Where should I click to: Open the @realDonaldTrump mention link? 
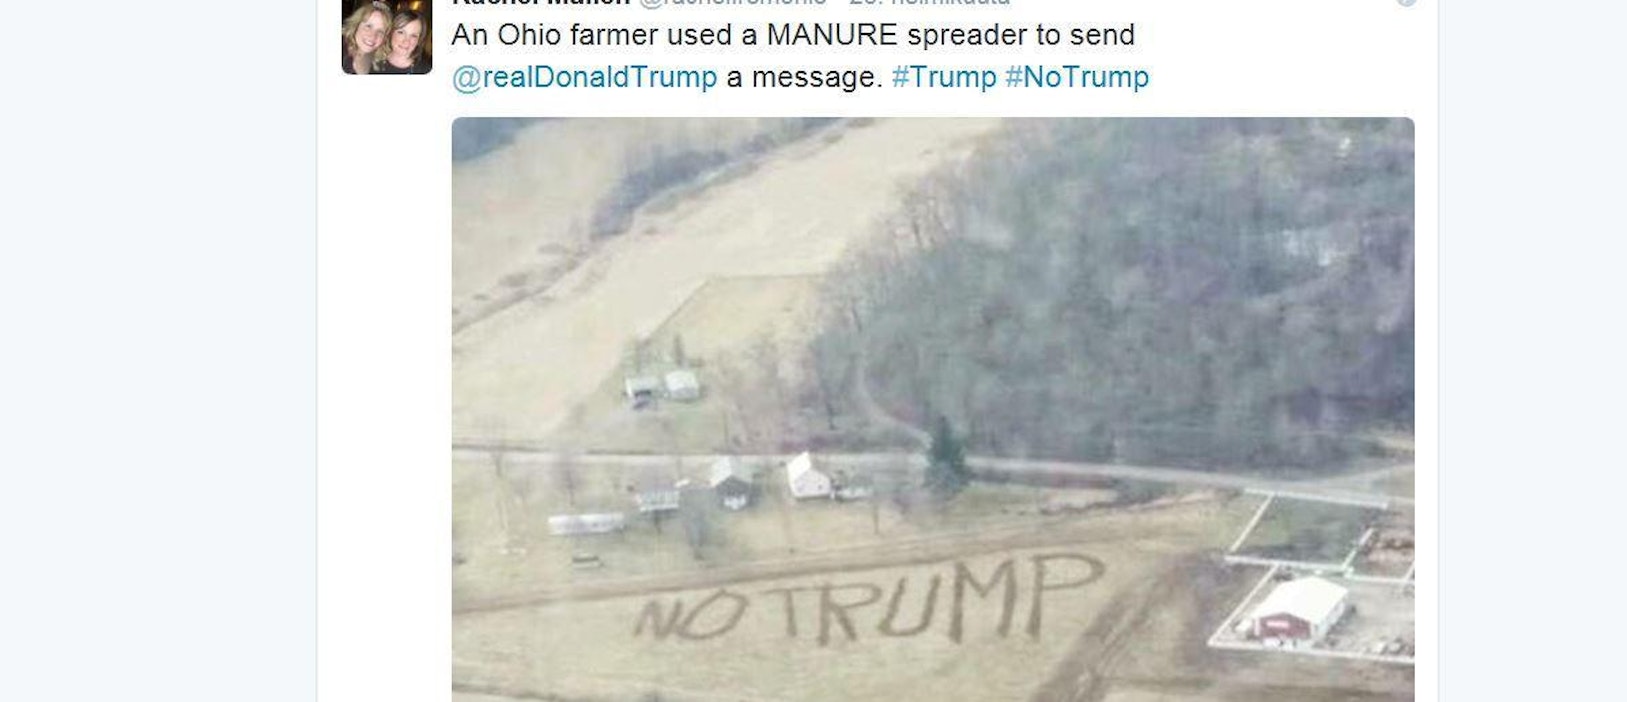[x=584, y=77]
